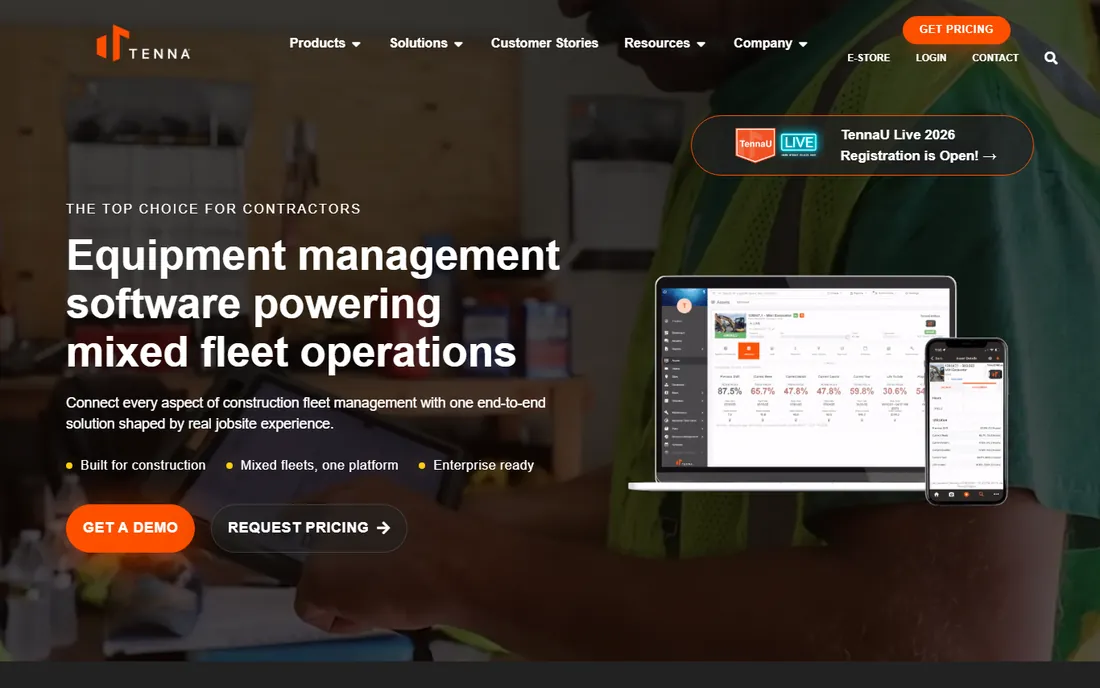Click the 87.5% value on laptop dashboard
This screenshot has height=688, width=1100.
click(x=730, y=391)
